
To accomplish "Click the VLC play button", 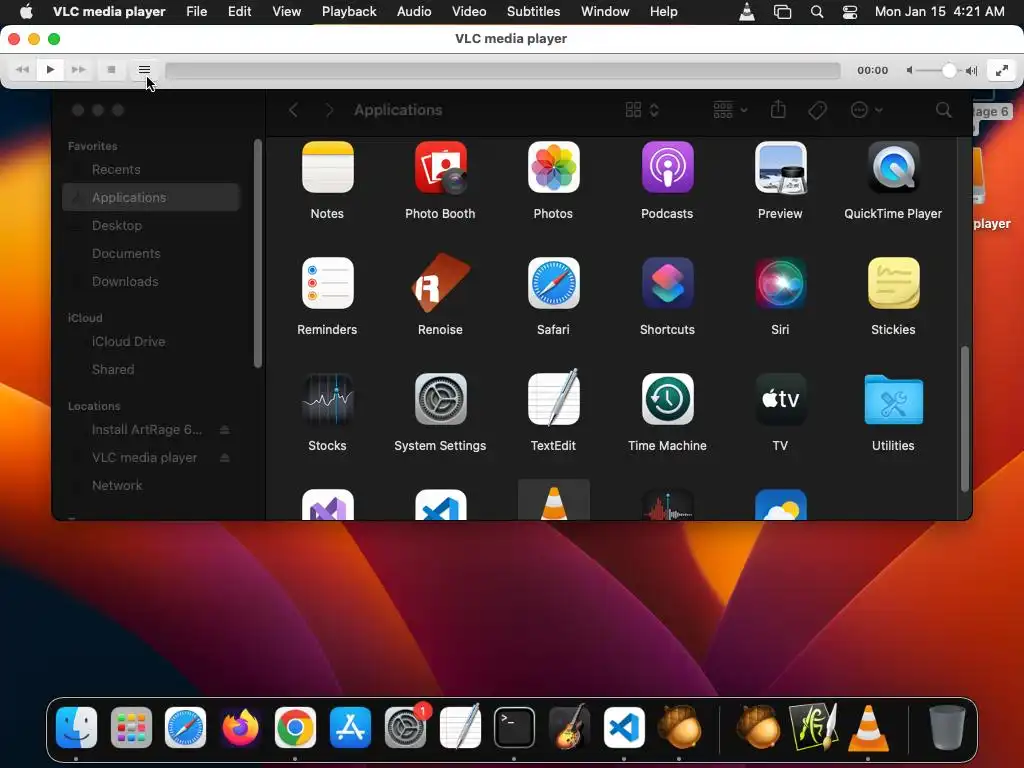I will tap(50, 70).
